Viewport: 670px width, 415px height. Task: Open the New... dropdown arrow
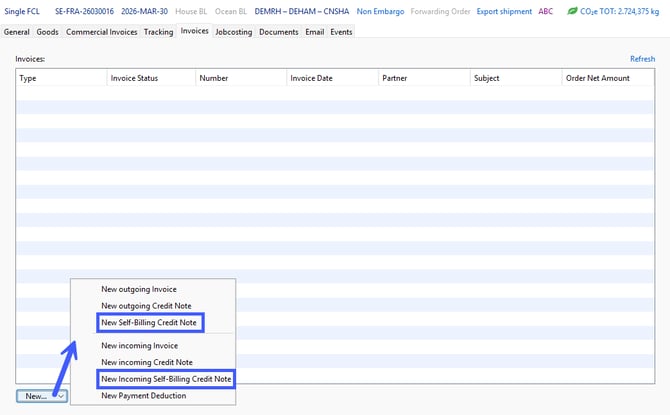[x=60, y=396]
